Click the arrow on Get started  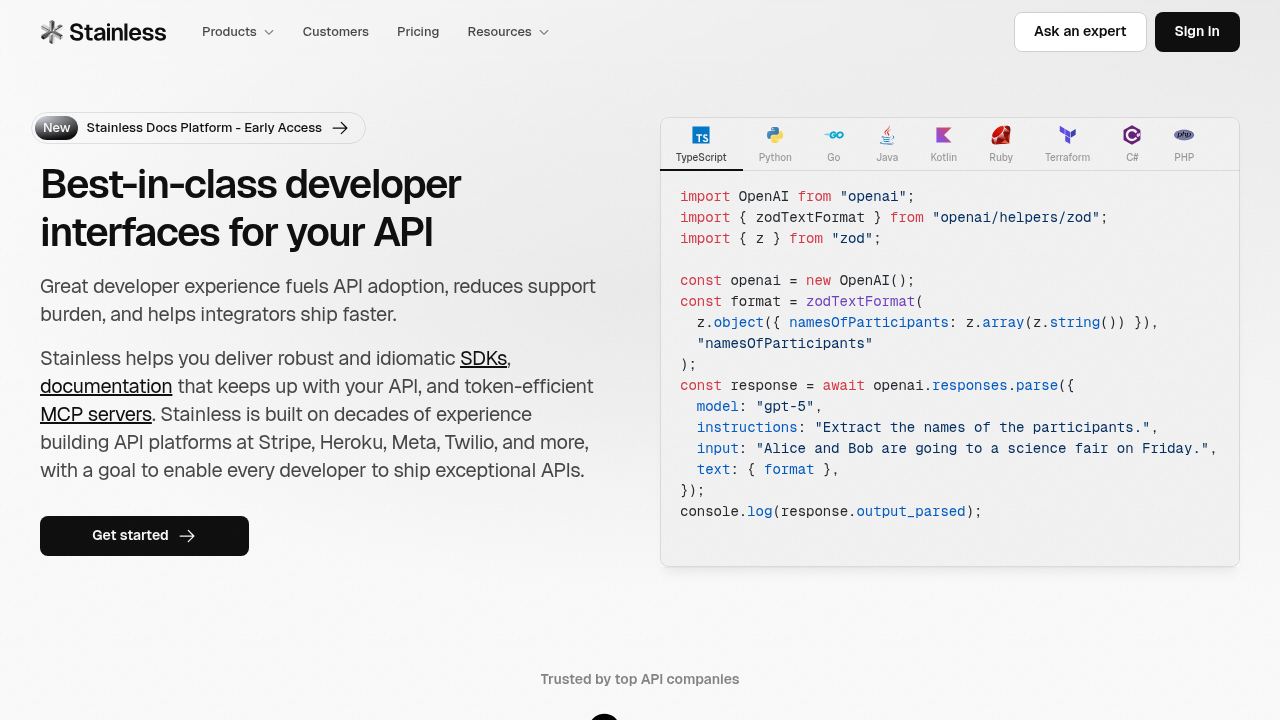coord(187,536)
